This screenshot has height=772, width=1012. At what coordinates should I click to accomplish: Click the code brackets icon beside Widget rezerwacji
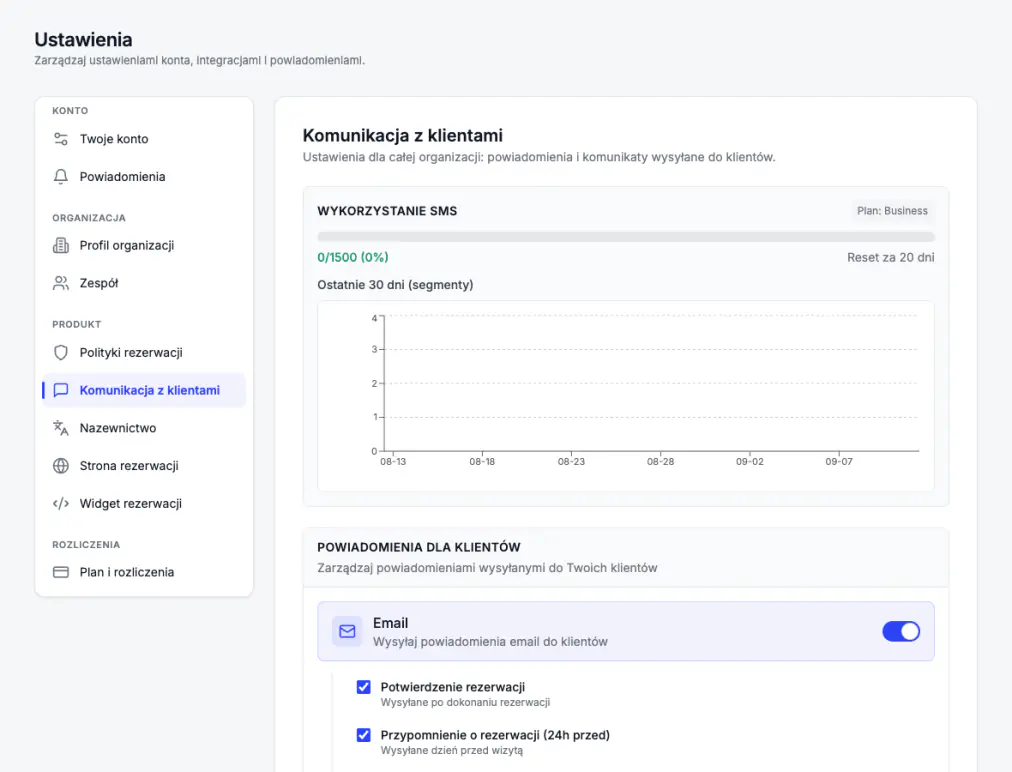point(61,503)
